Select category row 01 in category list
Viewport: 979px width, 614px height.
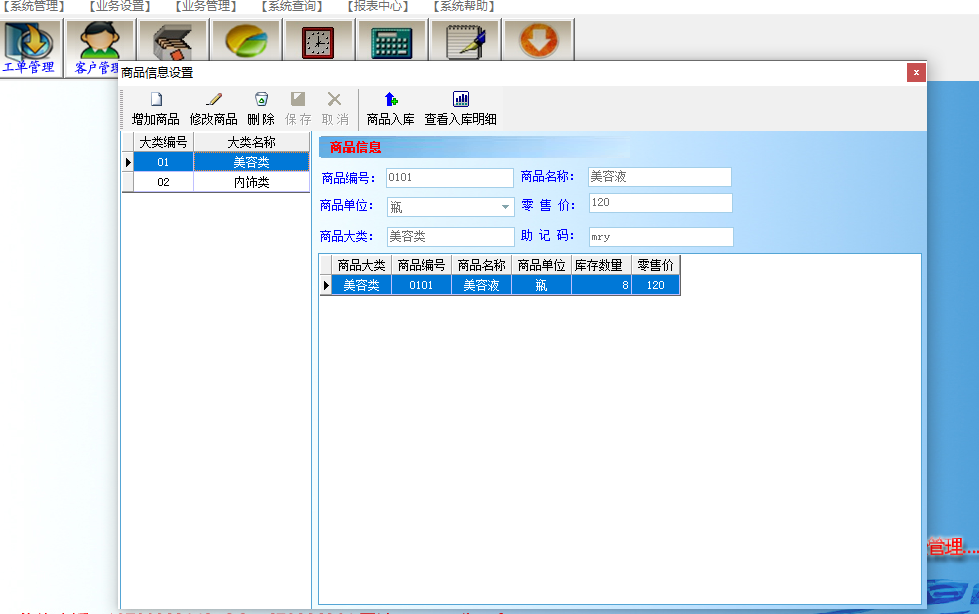(164, 162)
